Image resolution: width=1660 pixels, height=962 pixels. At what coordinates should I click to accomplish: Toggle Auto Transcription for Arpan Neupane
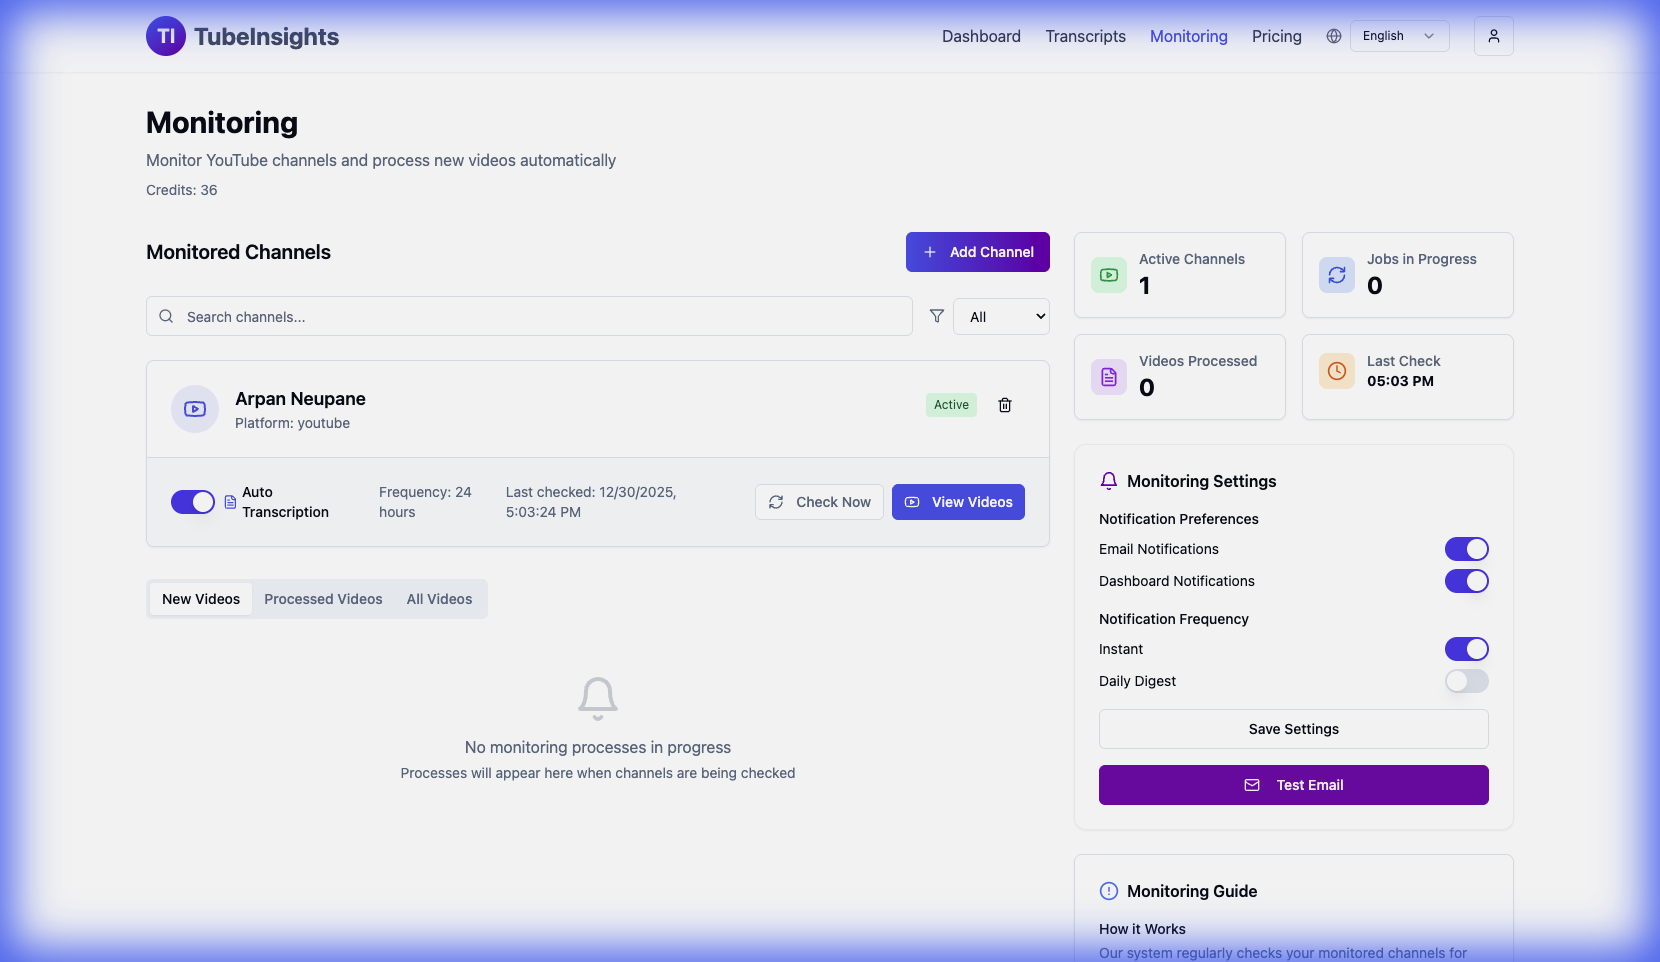(194, 502)
